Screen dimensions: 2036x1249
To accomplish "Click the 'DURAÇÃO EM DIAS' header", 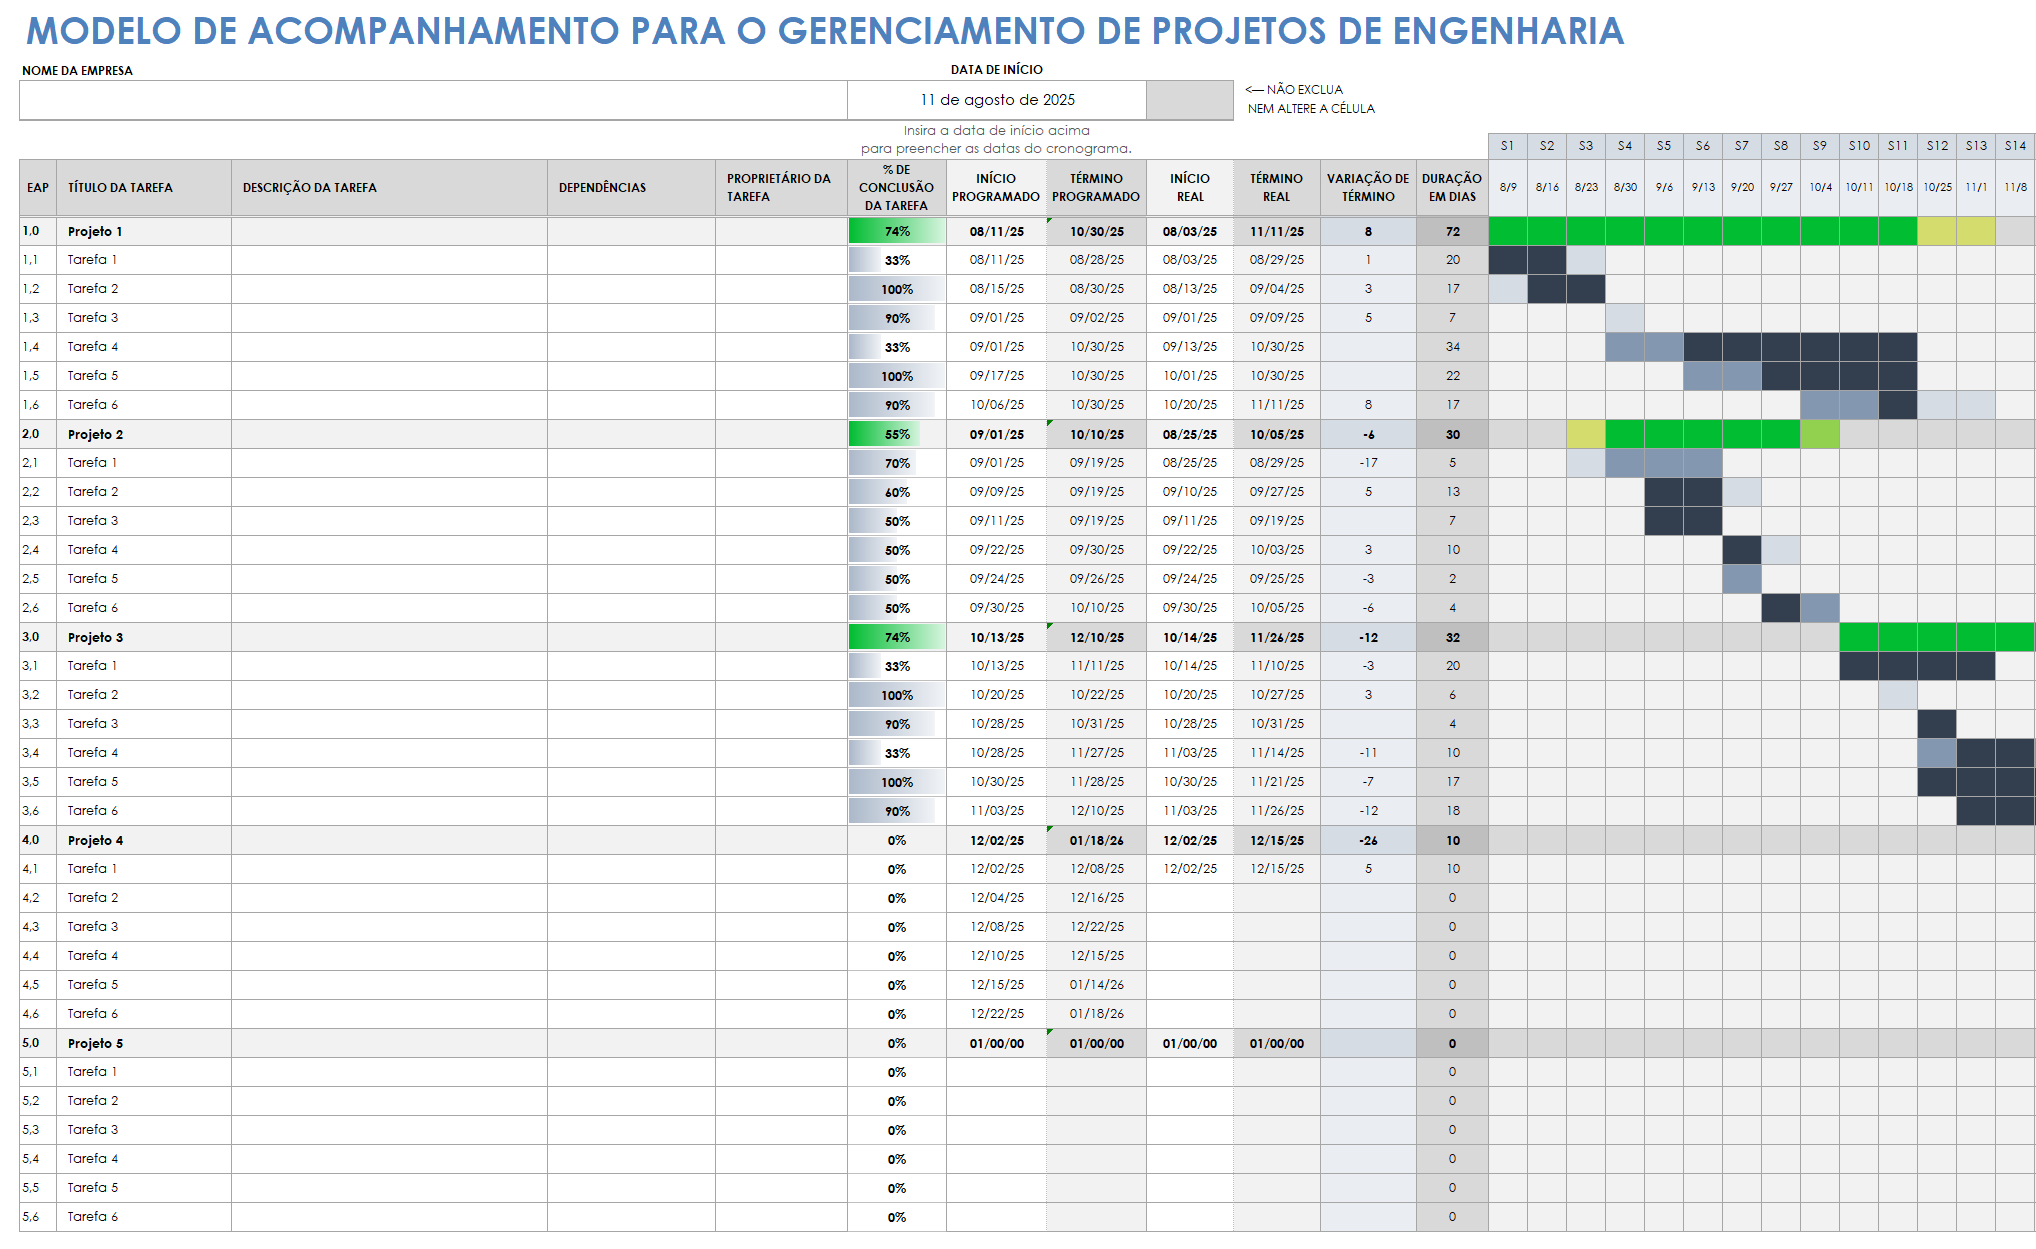I will tap(1452, 188).
